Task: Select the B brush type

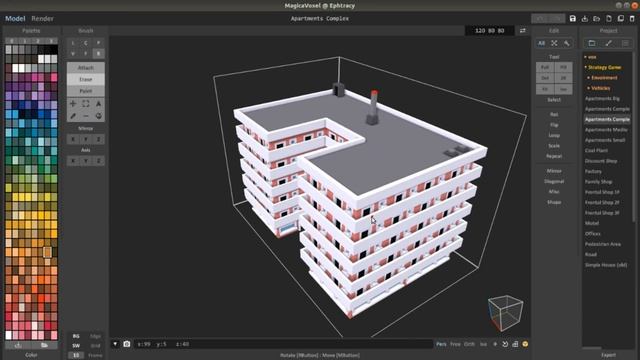Action: click(98, 53)
